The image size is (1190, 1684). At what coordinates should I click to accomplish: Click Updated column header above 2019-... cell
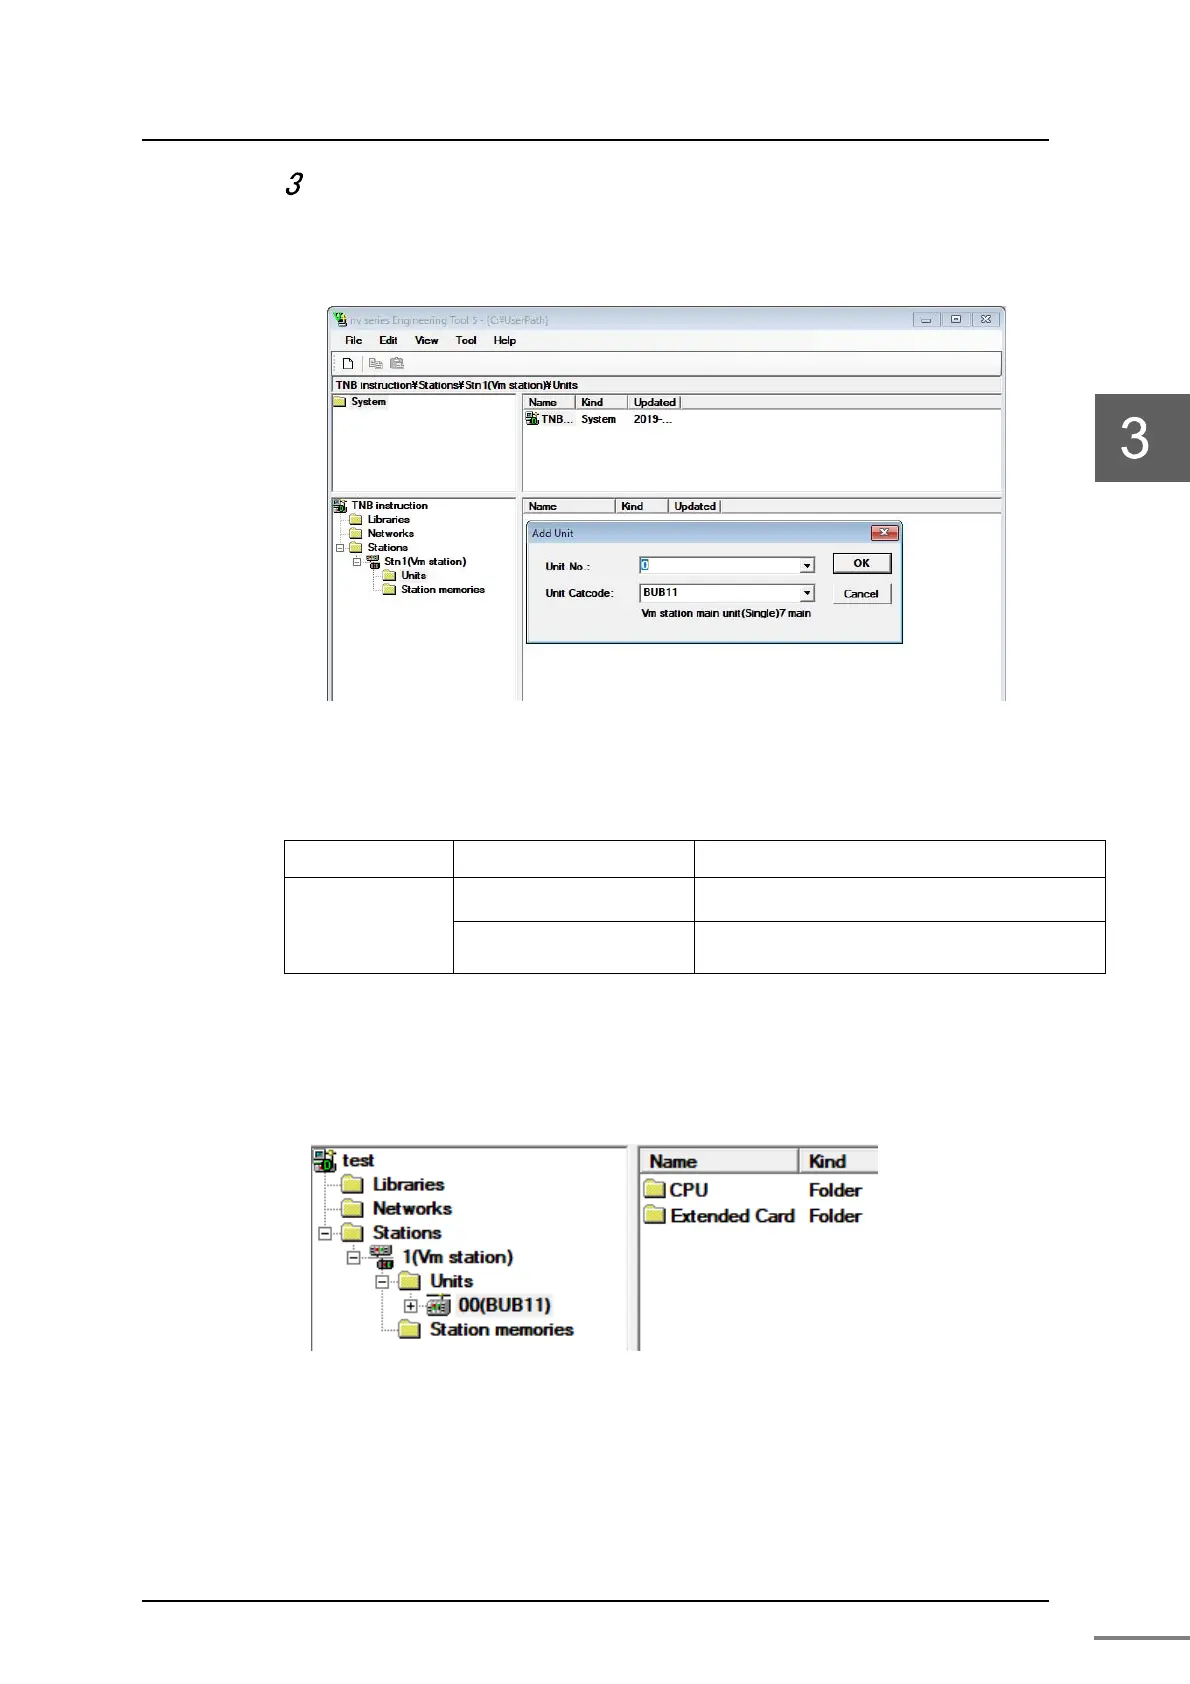654,402
